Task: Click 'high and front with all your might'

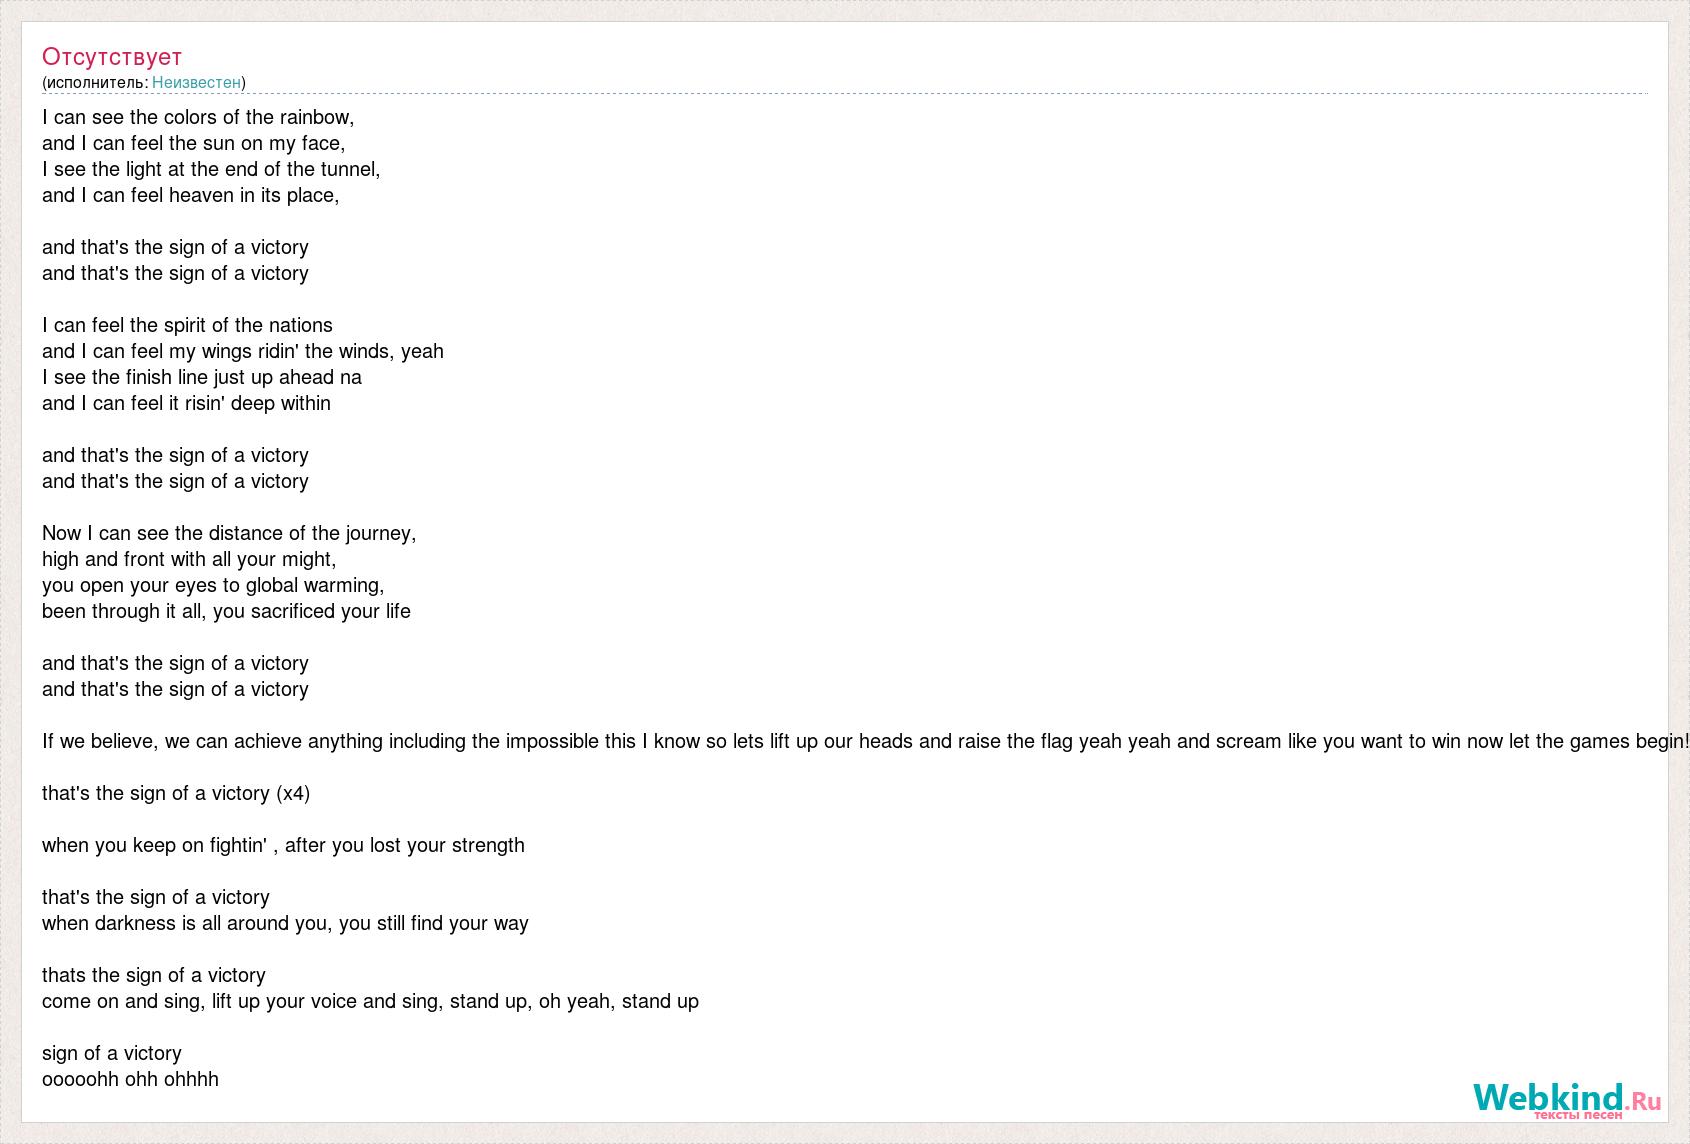Action: tap(189, 559)
